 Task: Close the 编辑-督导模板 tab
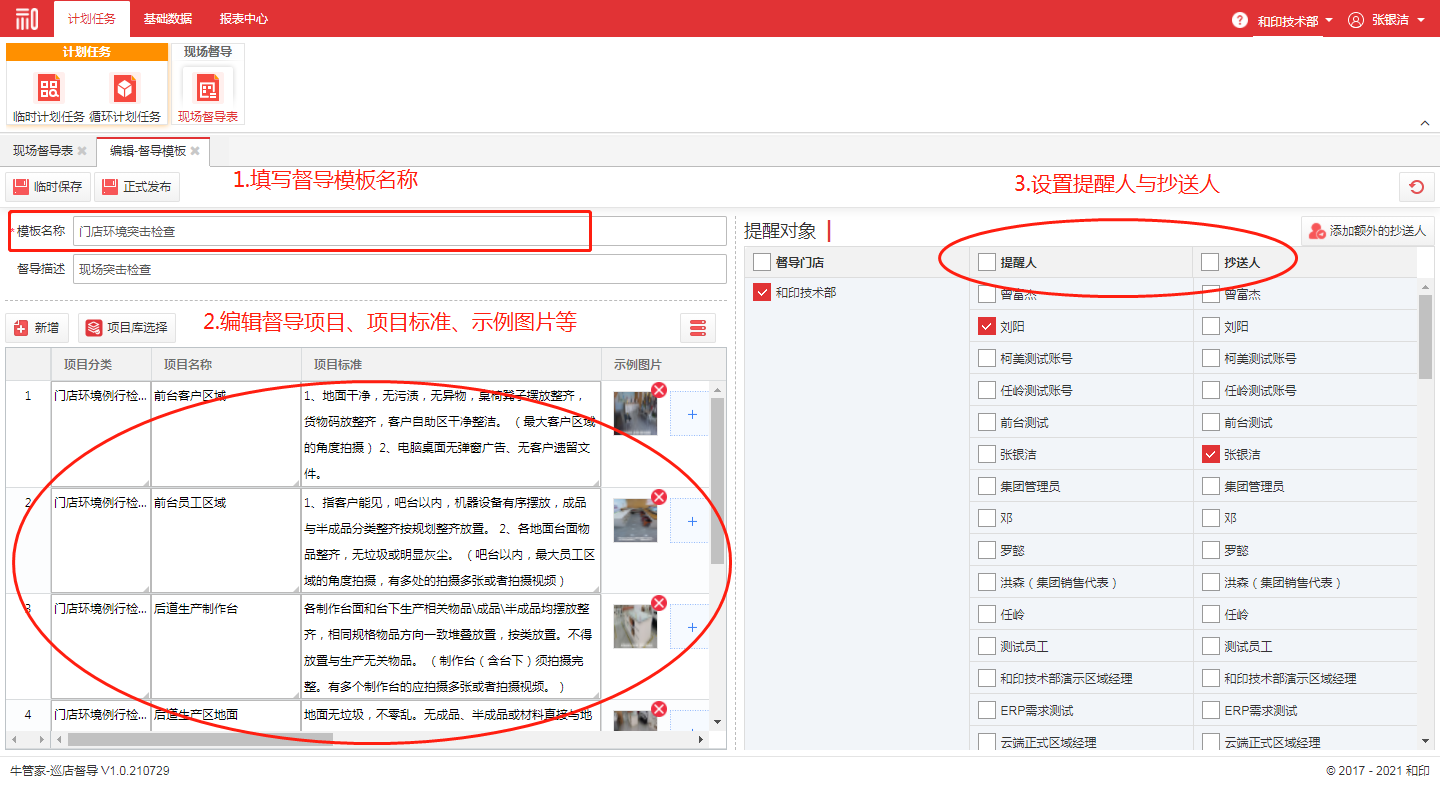click(196, 151)
